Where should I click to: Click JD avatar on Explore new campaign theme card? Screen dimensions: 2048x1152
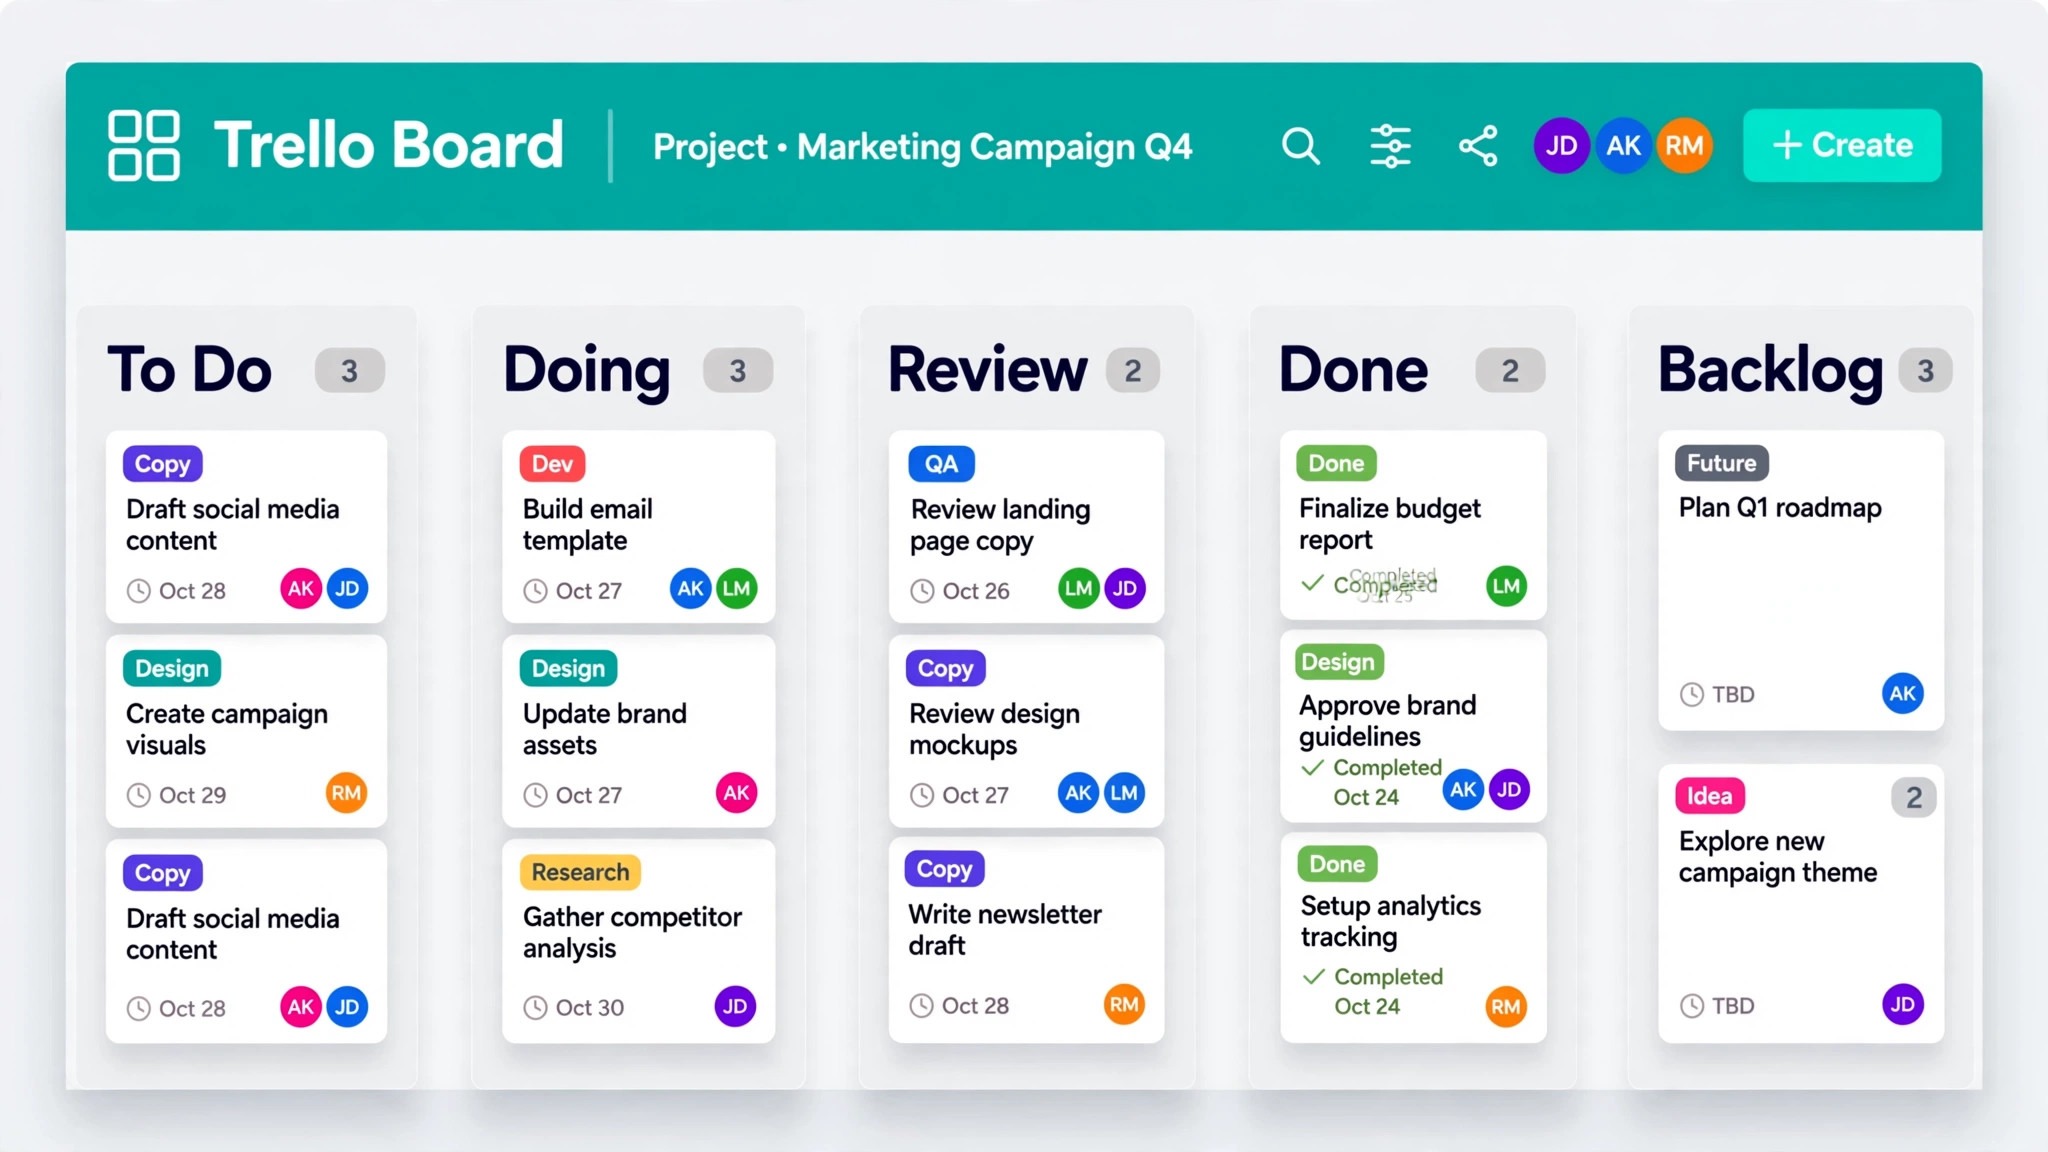pos(1902,1004)
